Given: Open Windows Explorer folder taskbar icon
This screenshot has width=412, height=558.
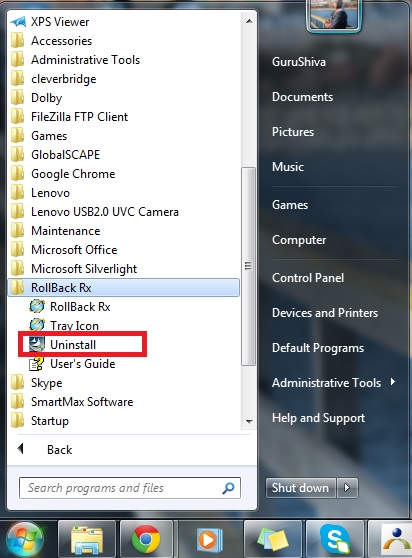Looking at the screenshot, I should tap(86, 539).
